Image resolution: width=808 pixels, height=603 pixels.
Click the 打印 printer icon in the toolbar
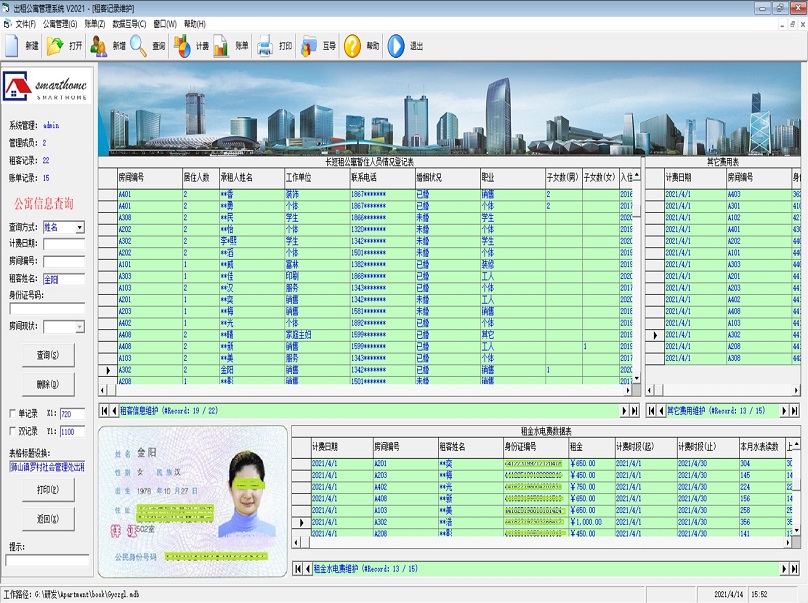[x=265, y=46]
